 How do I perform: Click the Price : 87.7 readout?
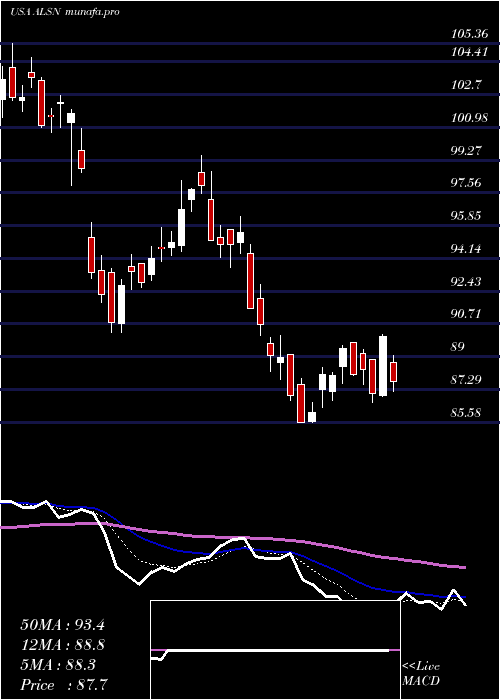(62, 685)
